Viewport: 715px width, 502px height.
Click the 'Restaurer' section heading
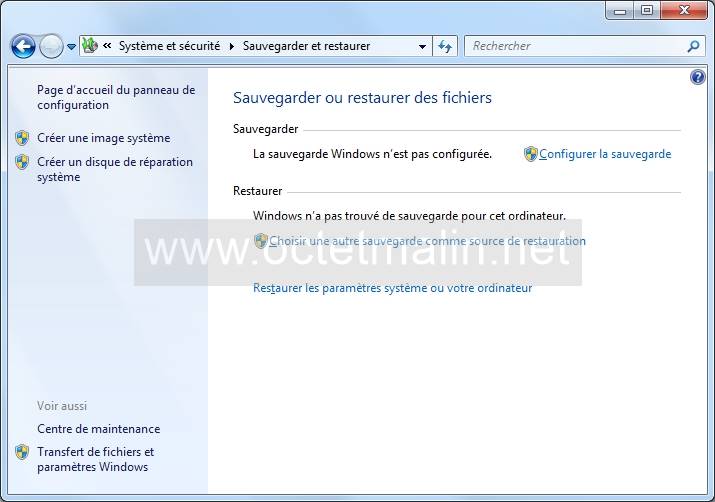pyautogui.click(x=258, y=191)
